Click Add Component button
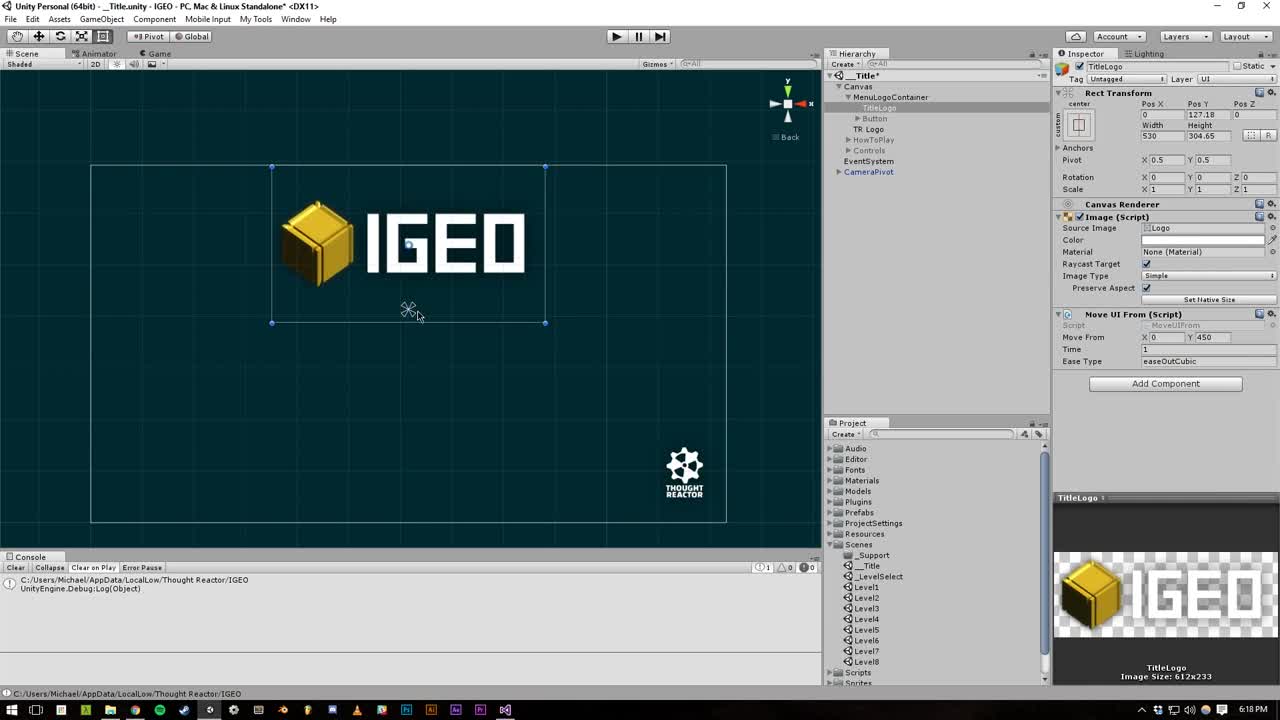 1166,384
